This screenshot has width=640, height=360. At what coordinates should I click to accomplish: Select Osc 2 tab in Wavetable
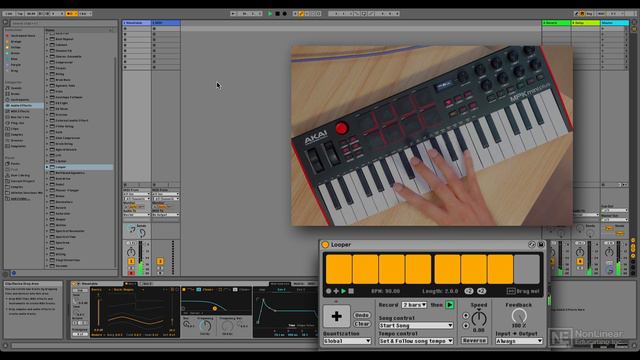coord(147,284)
